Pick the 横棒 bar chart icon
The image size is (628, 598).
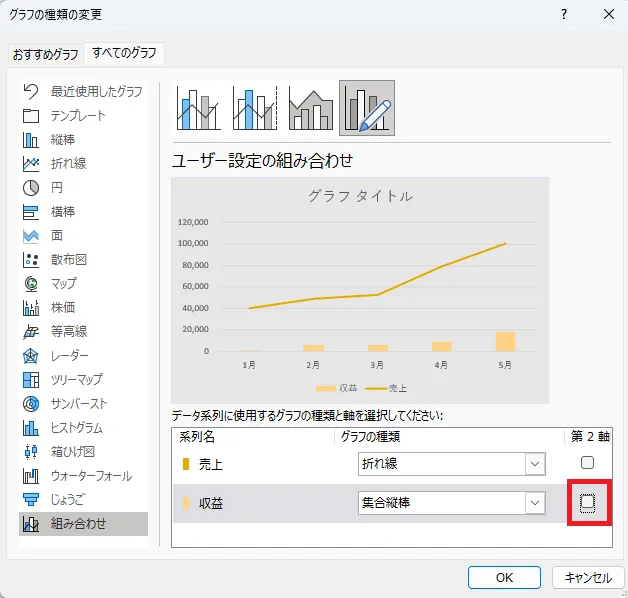click(31, 212)
